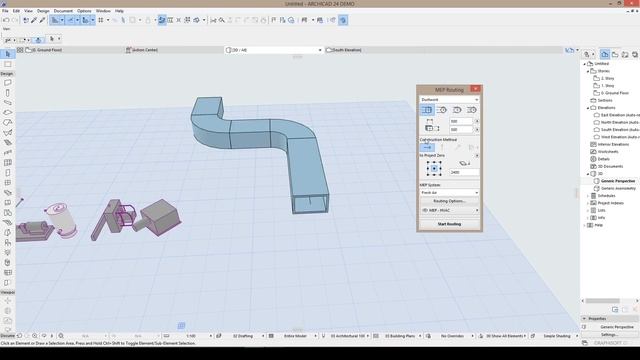640x360 pixels.
Task: Open the Help menu
Action: click(119, 11)
